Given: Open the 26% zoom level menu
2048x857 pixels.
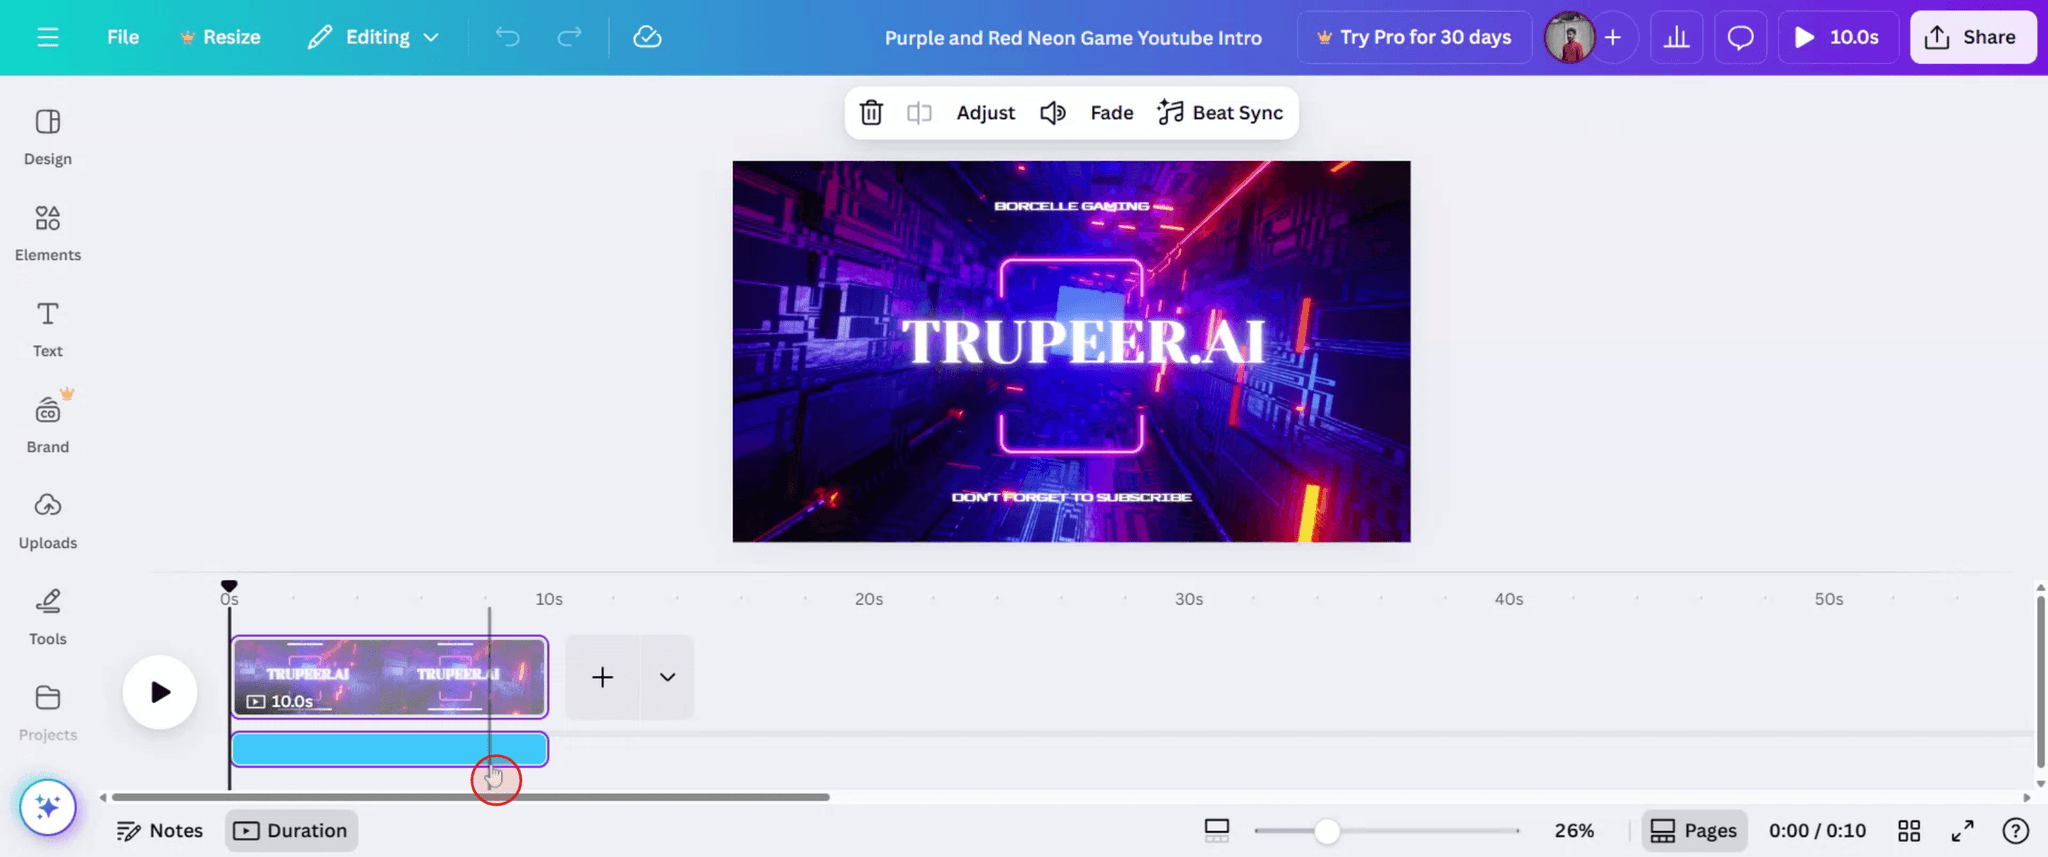Looking at the screenshot, I should [1574, 831].
